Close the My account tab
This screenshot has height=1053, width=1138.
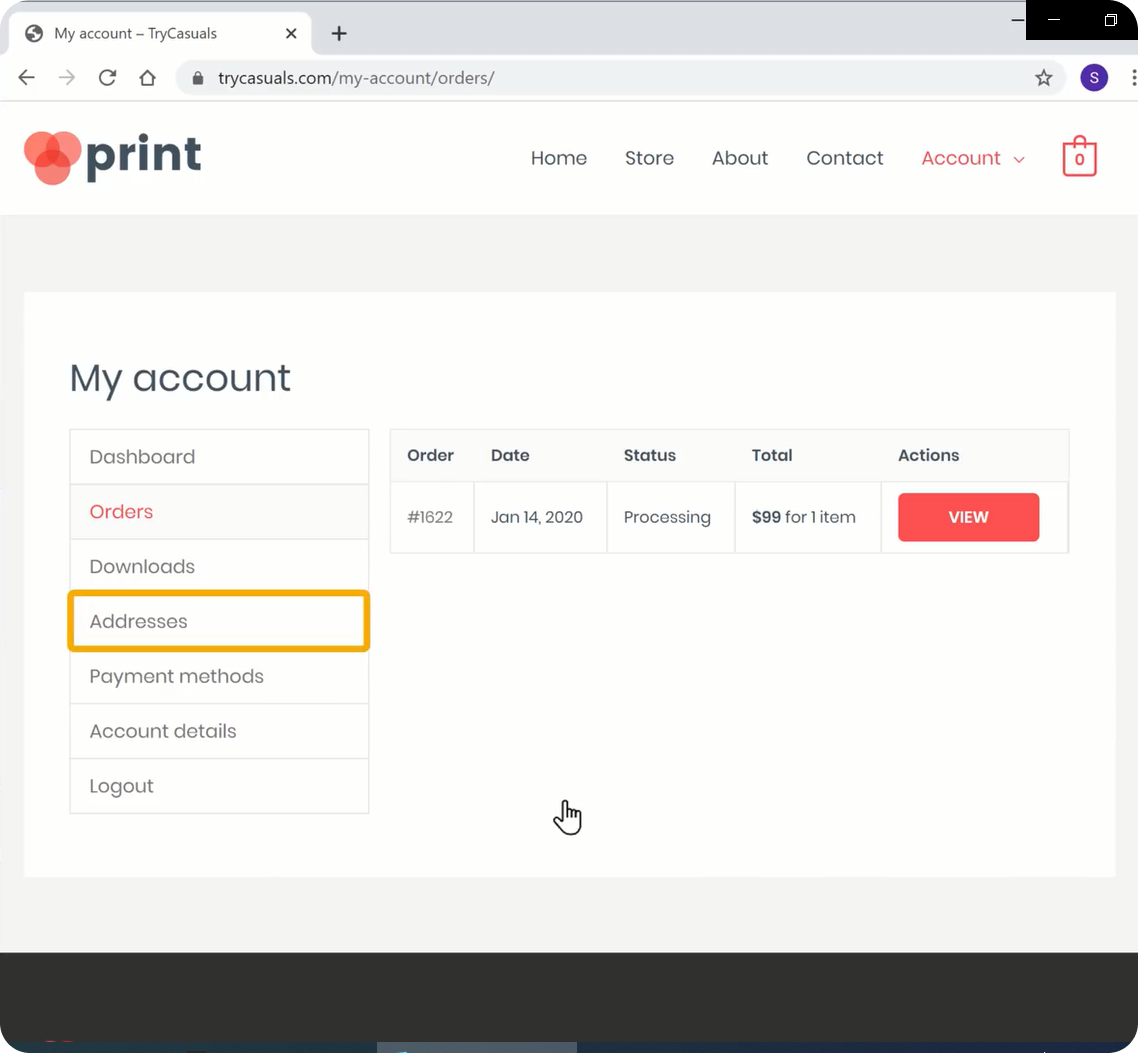tap(291, 33)
